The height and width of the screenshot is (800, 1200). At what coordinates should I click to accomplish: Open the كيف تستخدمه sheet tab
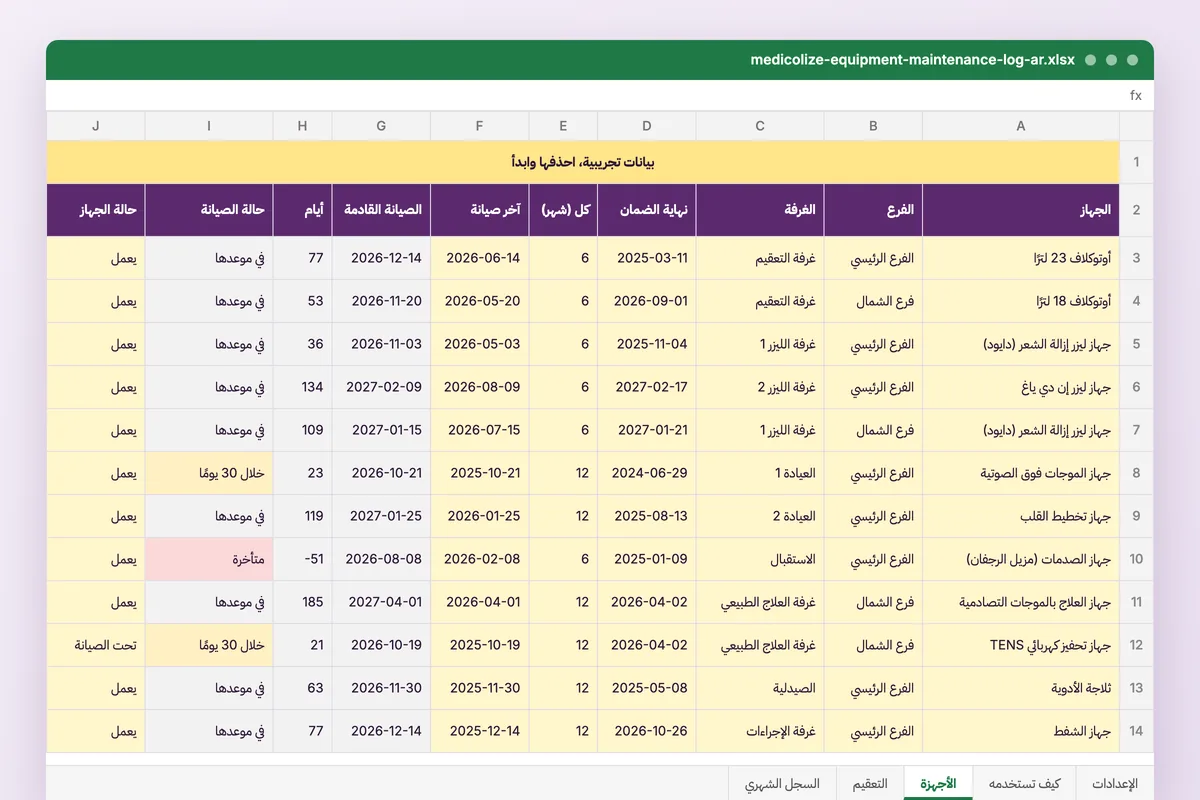1023,784
